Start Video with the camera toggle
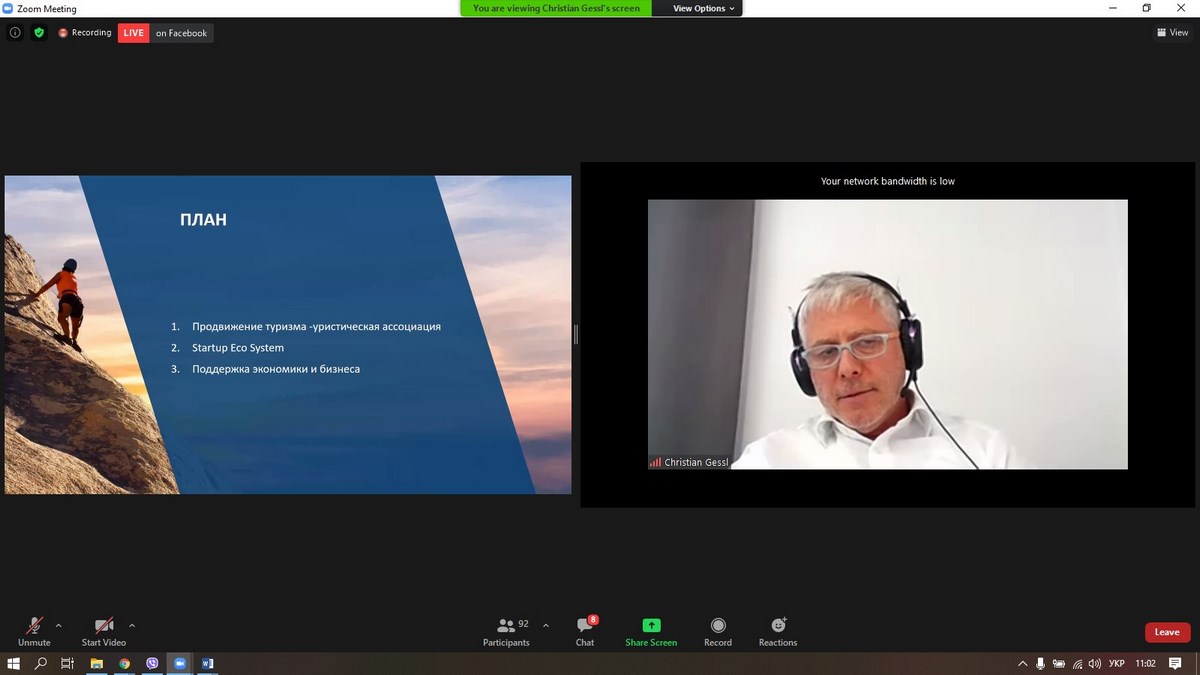Viewport: 1200px width, 675px height. click(104, 630)
